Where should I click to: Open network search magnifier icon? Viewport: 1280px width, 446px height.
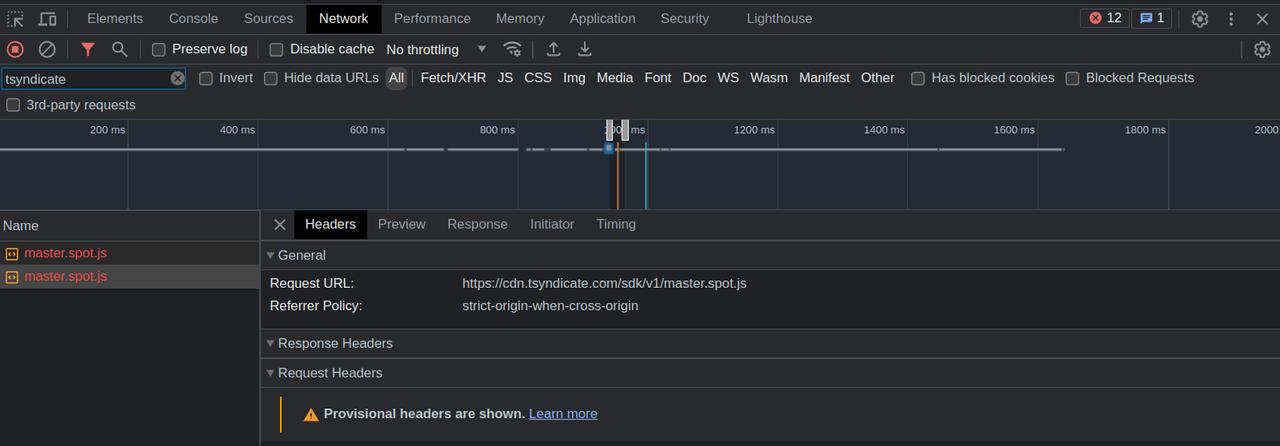119,49
